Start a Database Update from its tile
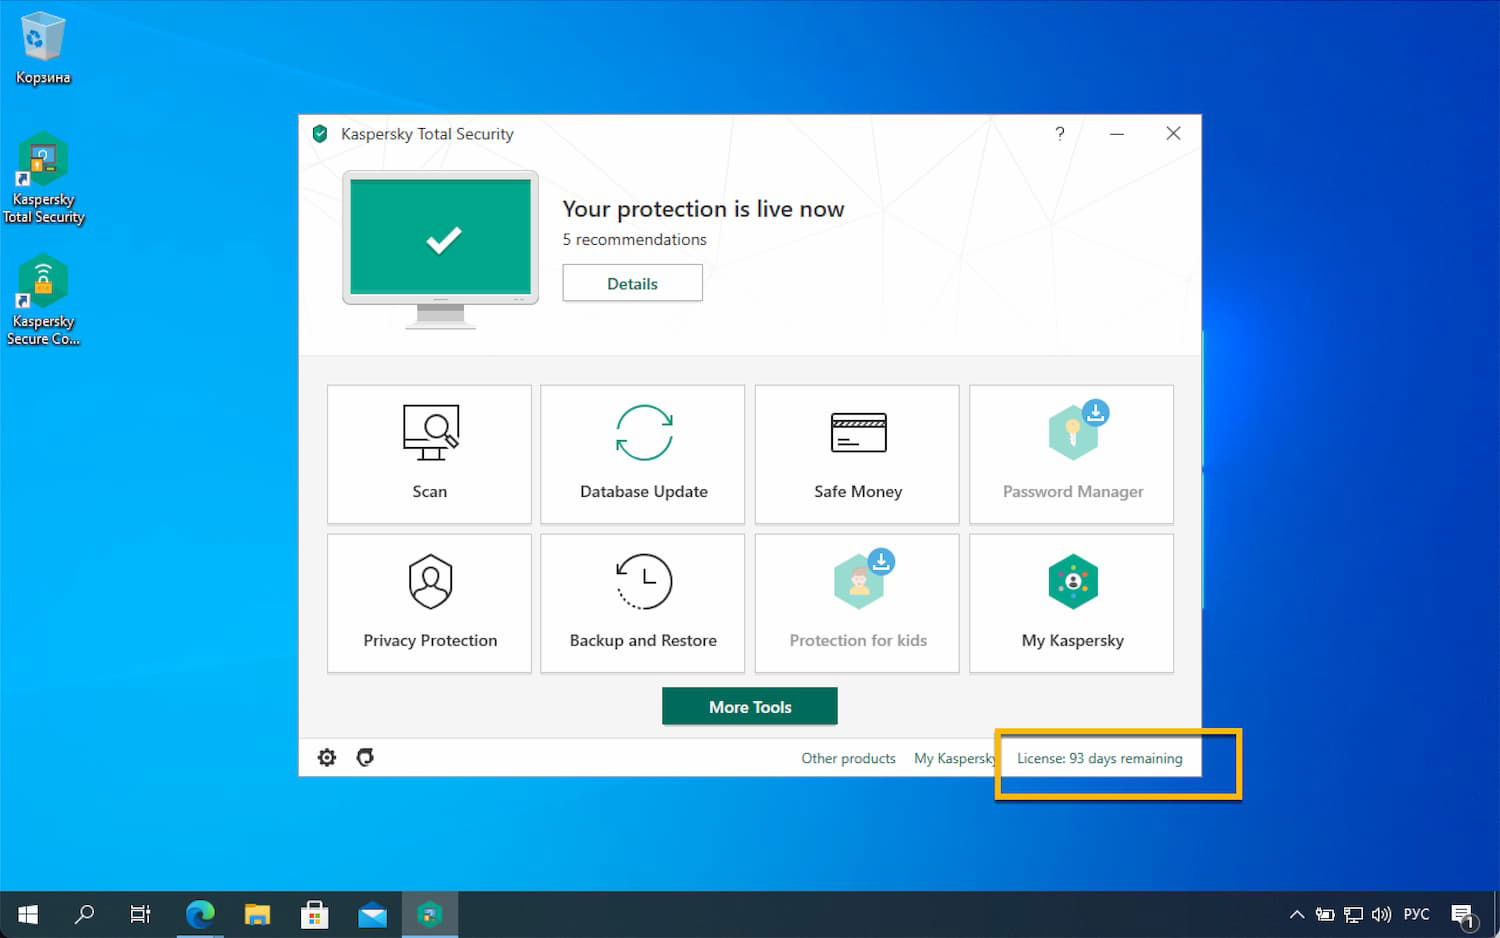This screenshot has height=938, width=1500. [x=643, y=454]
